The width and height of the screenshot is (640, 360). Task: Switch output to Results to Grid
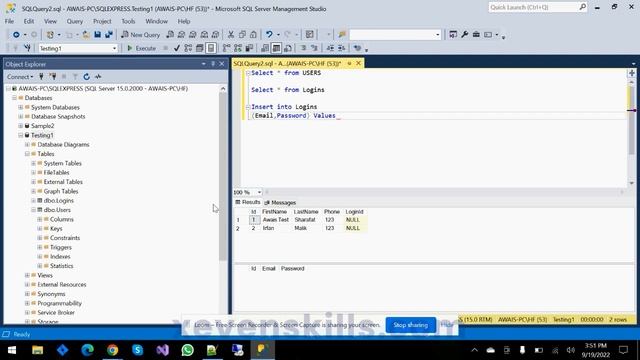point(276,48)
